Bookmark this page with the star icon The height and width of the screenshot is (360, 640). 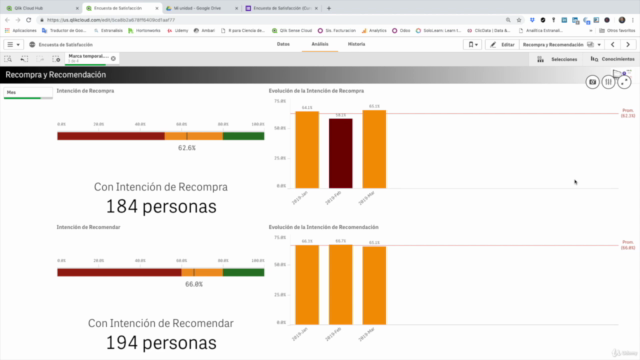[519, 20]
